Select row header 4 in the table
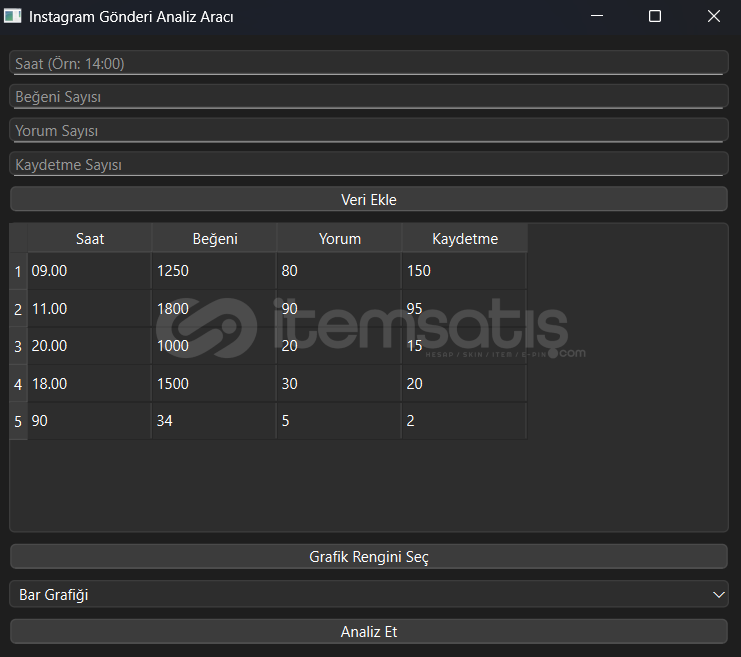 point(18,384)
